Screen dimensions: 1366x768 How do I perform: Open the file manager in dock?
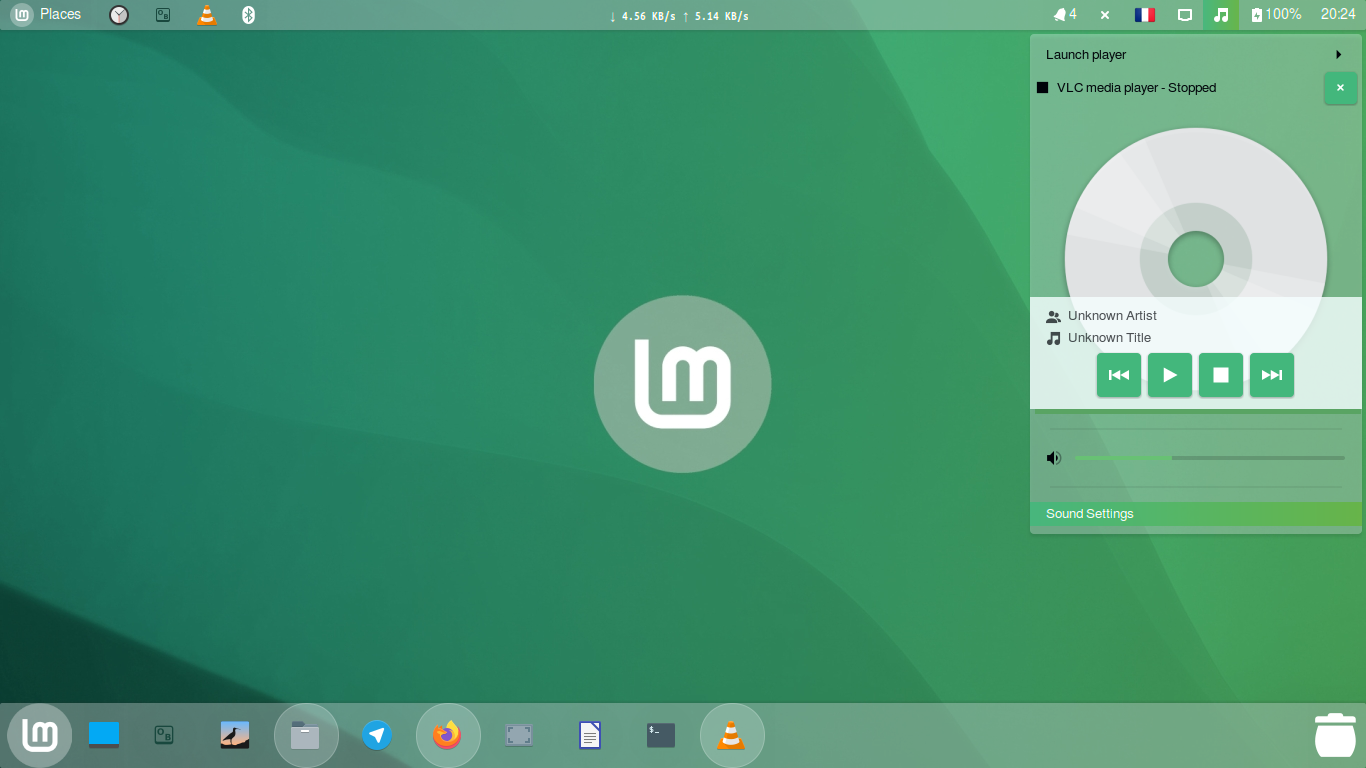pyautogui.click(x=306, y=736)
